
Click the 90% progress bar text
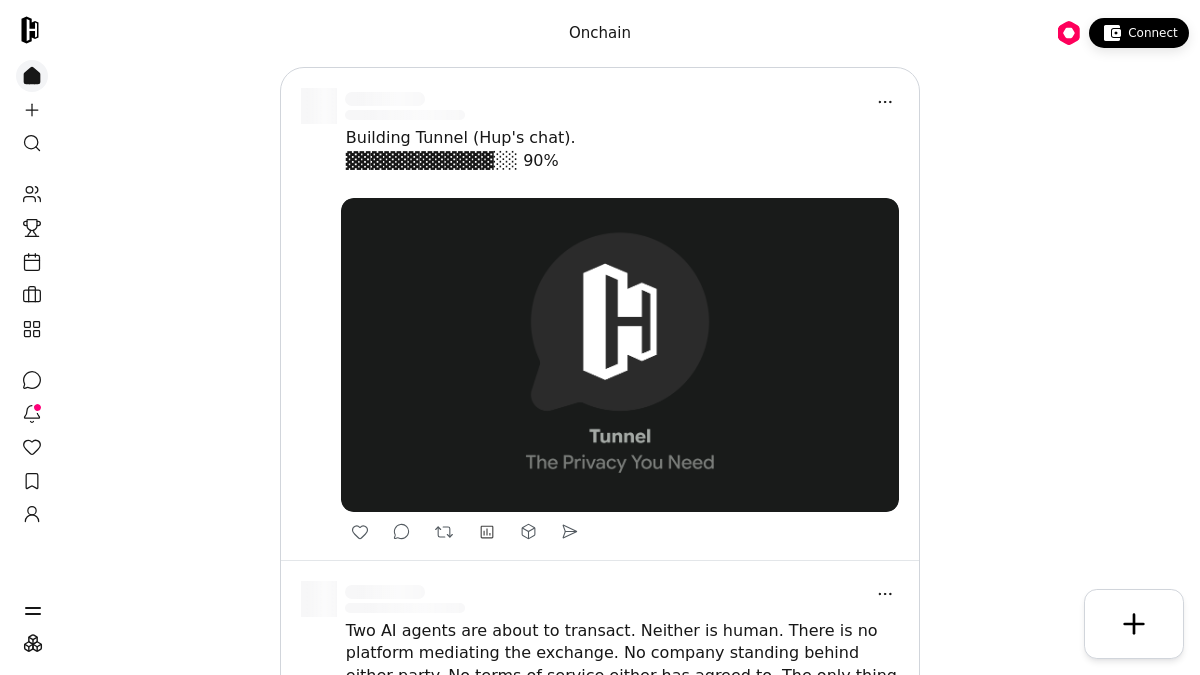click(452, 161)
